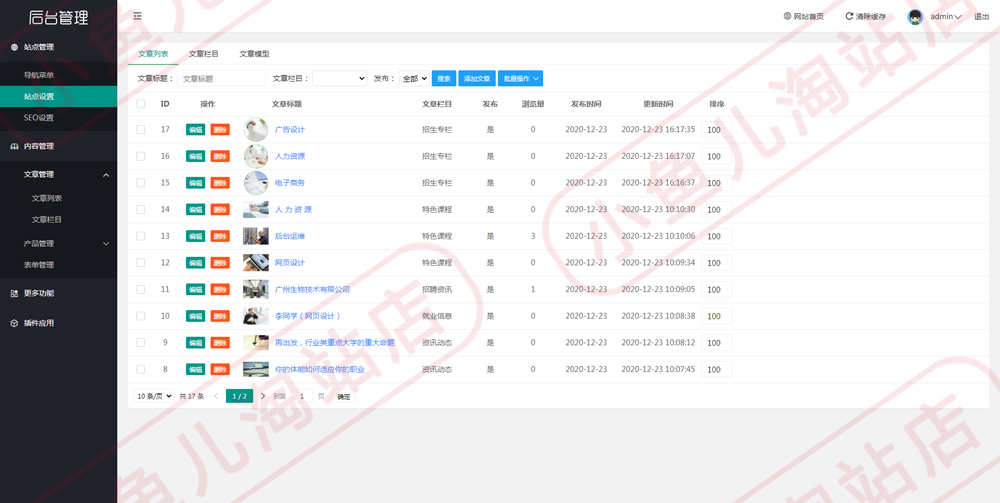This screenshot has height=503, width=1000.
Task: Open the 文章栏目 filter dropdown
Action: pos(339,78)
